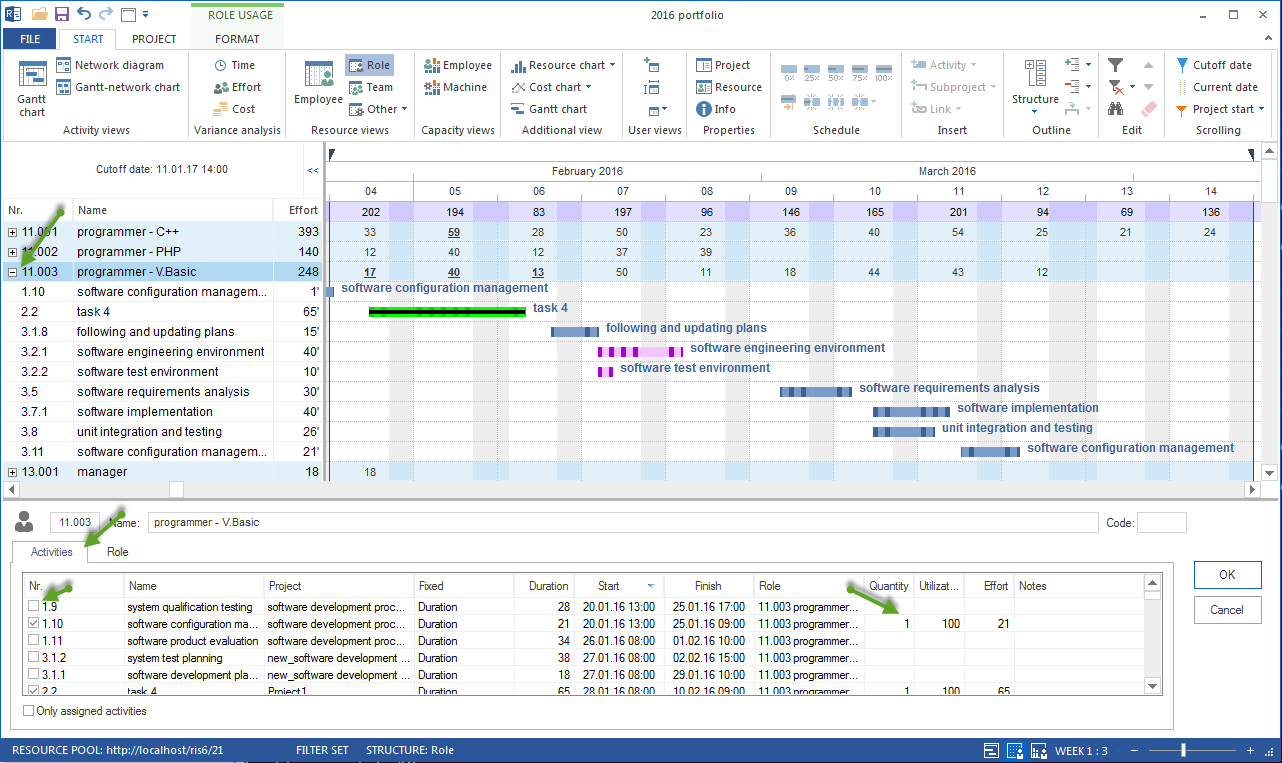This screenshot has height=763, width=1282.
Task: Check the box for activity 3.1.2
Action: tap(34, 658)
